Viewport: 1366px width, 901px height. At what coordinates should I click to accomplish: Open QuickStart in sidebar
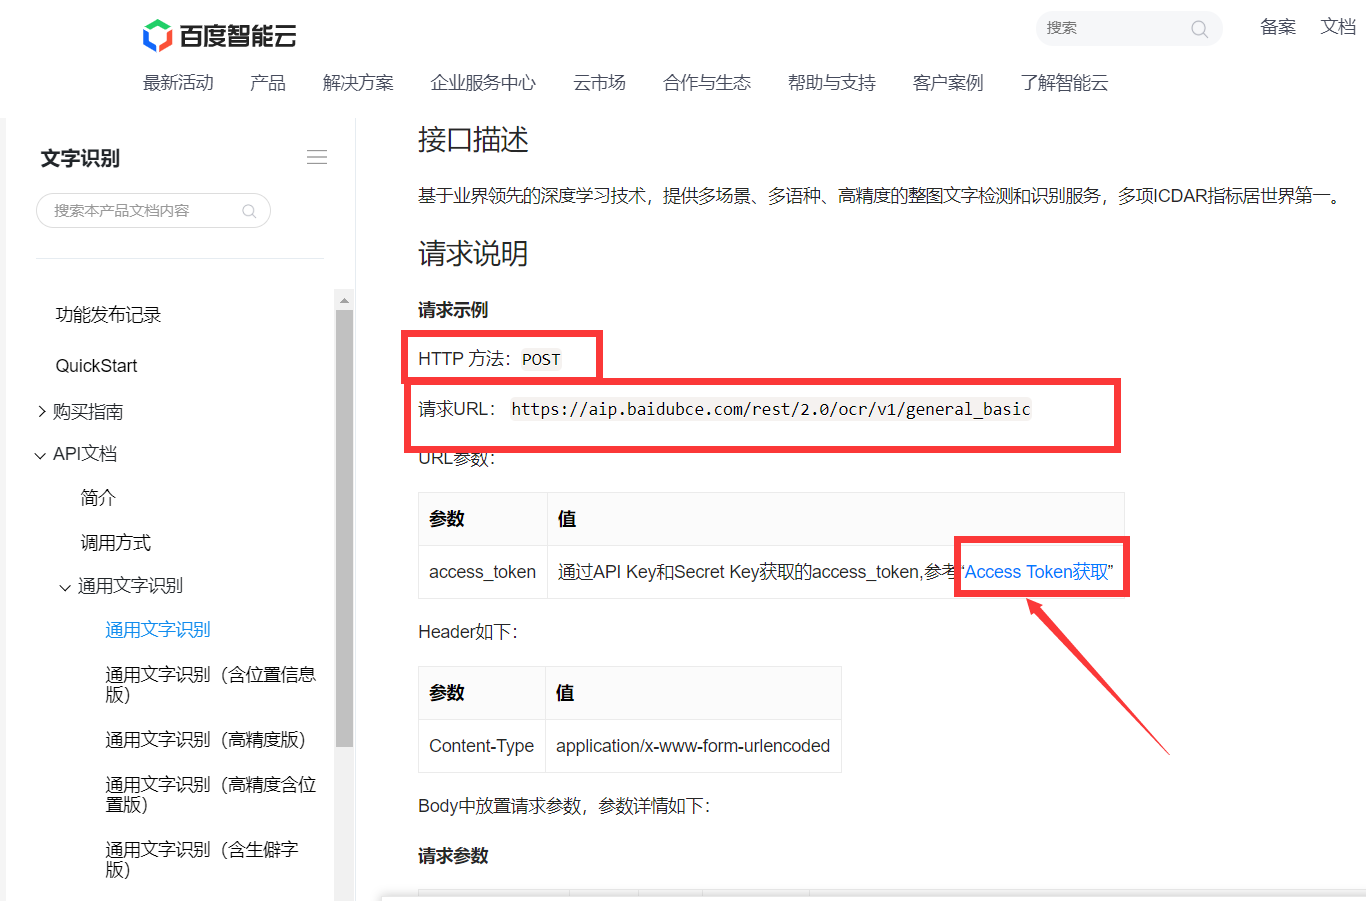click(96, 366)
